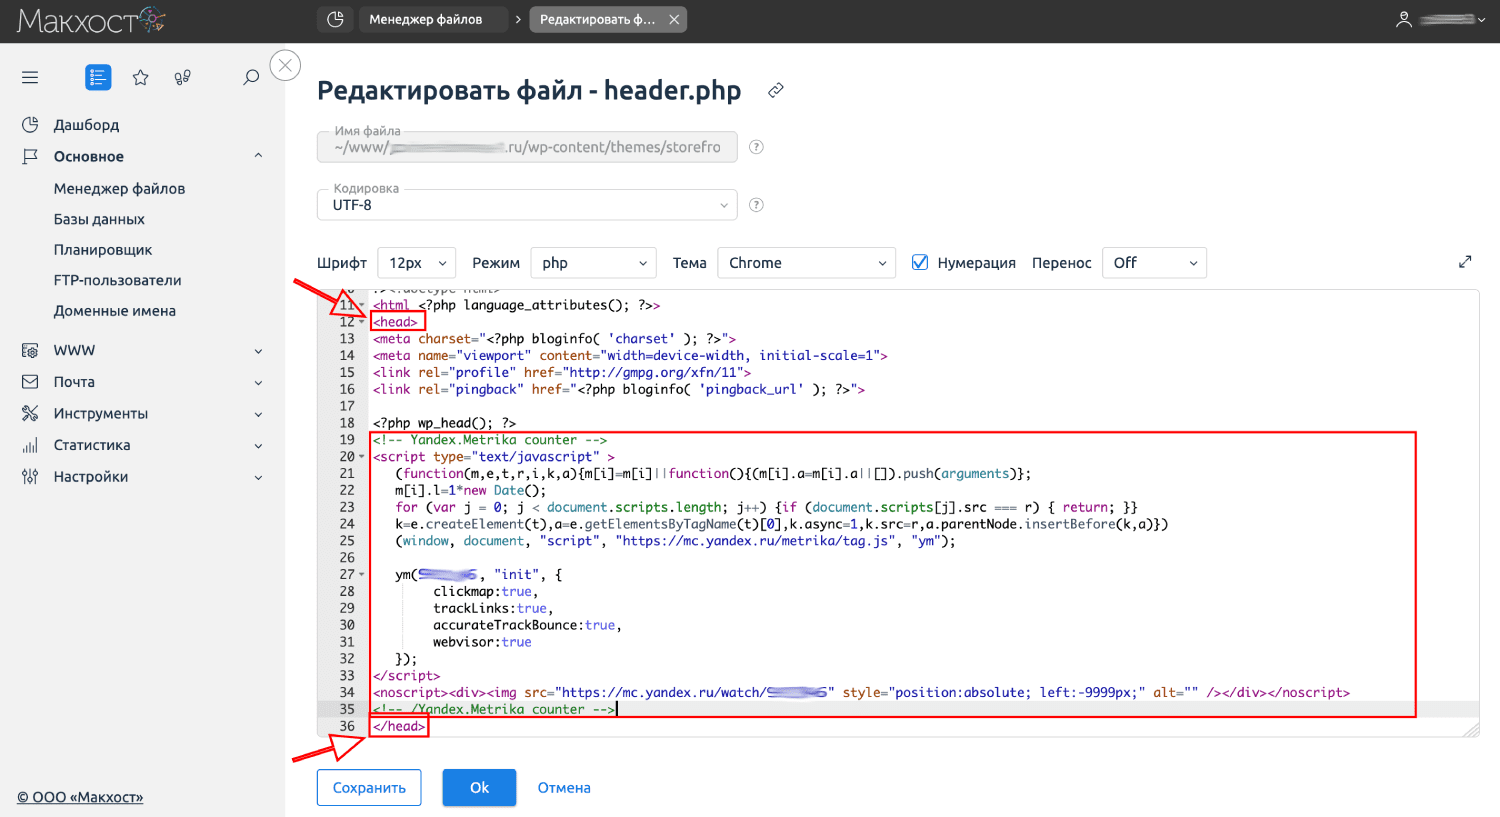Expand editor to fullscreen
The height and width of the screenshot is (817, 1500).
coord(1465,262)
